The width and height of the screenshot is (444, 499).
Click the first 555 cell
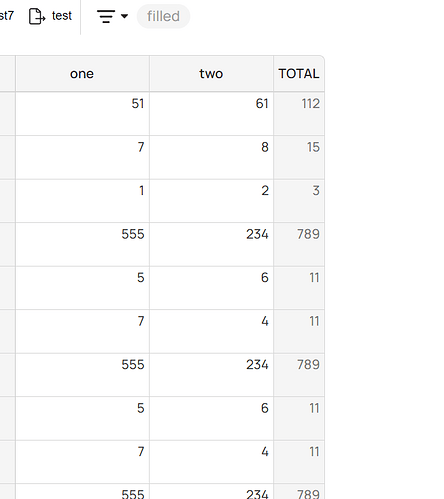(x=82, y=244)
